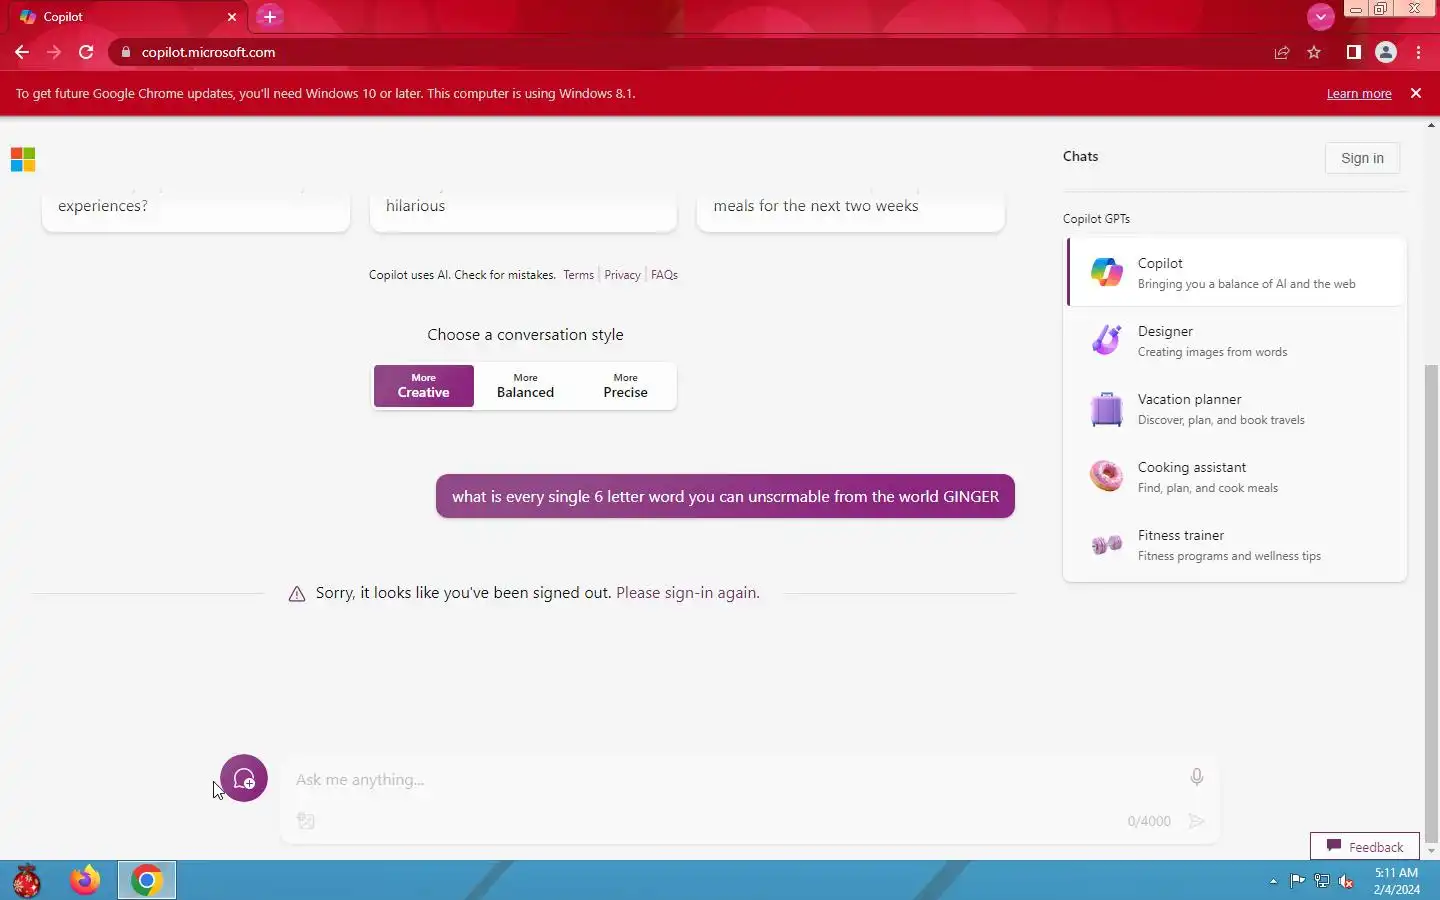Select Cooking assistant in GPTs list
This screenshot has width=1440, height=900.
(x=1236, y=476)
